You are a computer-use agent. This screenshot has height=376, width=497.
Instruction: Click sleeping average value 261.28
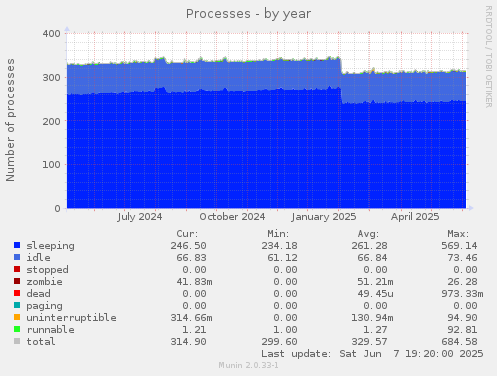pyautogui.click(x=369, y=246)
